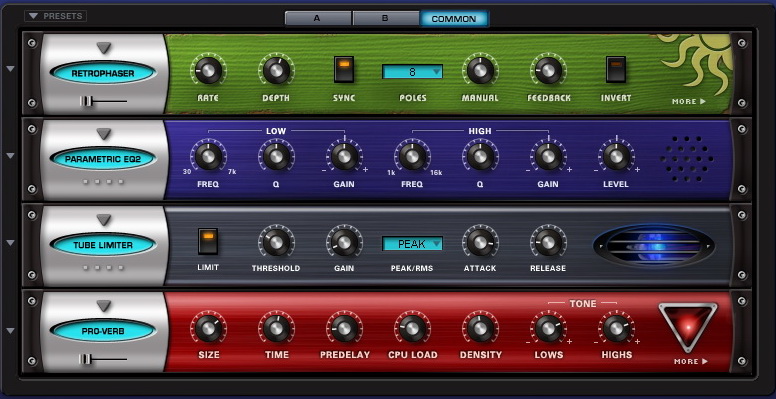Click the EQ2 Level knob

(616, 156)
